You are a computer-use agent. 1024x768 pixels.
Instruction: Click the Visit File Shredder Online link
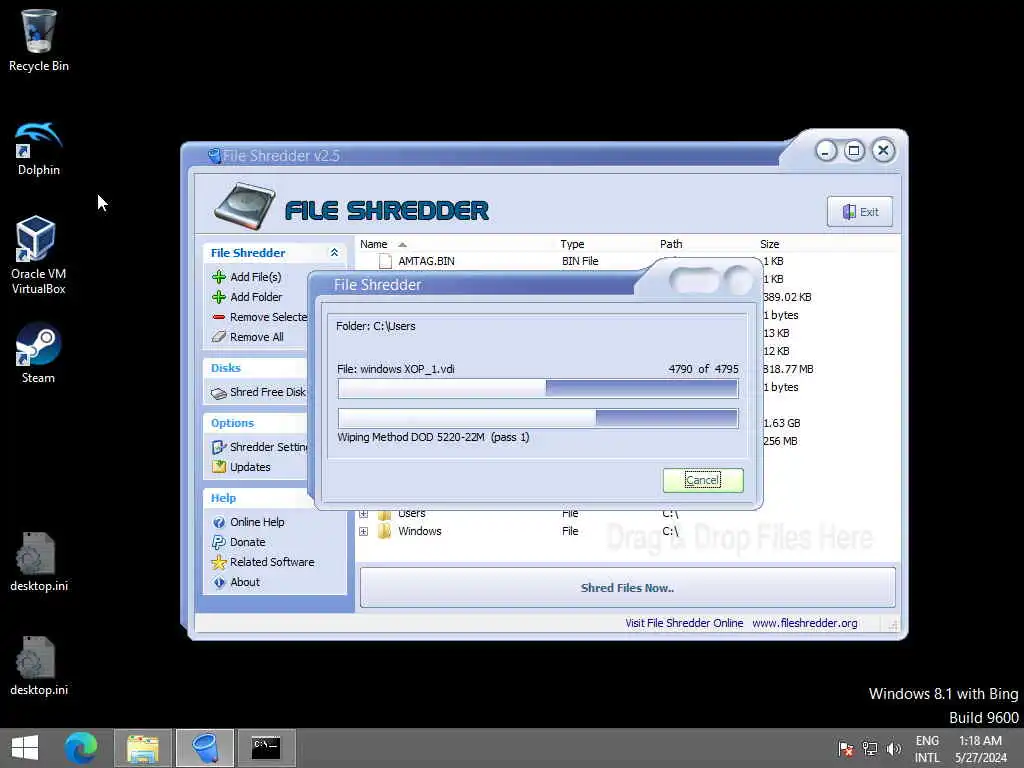click(x=684, y=623)
